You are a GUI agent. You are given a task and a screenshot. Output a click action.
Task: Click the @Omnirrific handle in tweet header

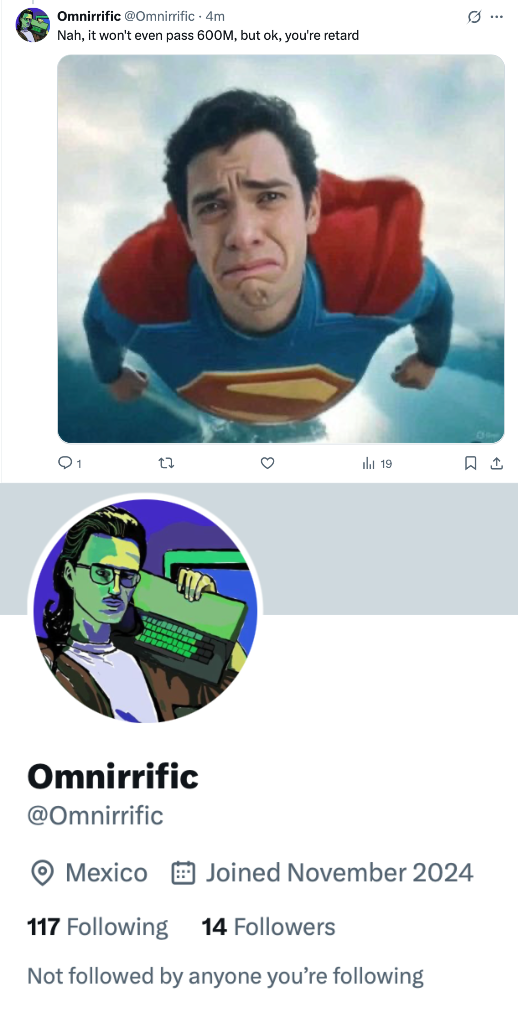(159, 16)
